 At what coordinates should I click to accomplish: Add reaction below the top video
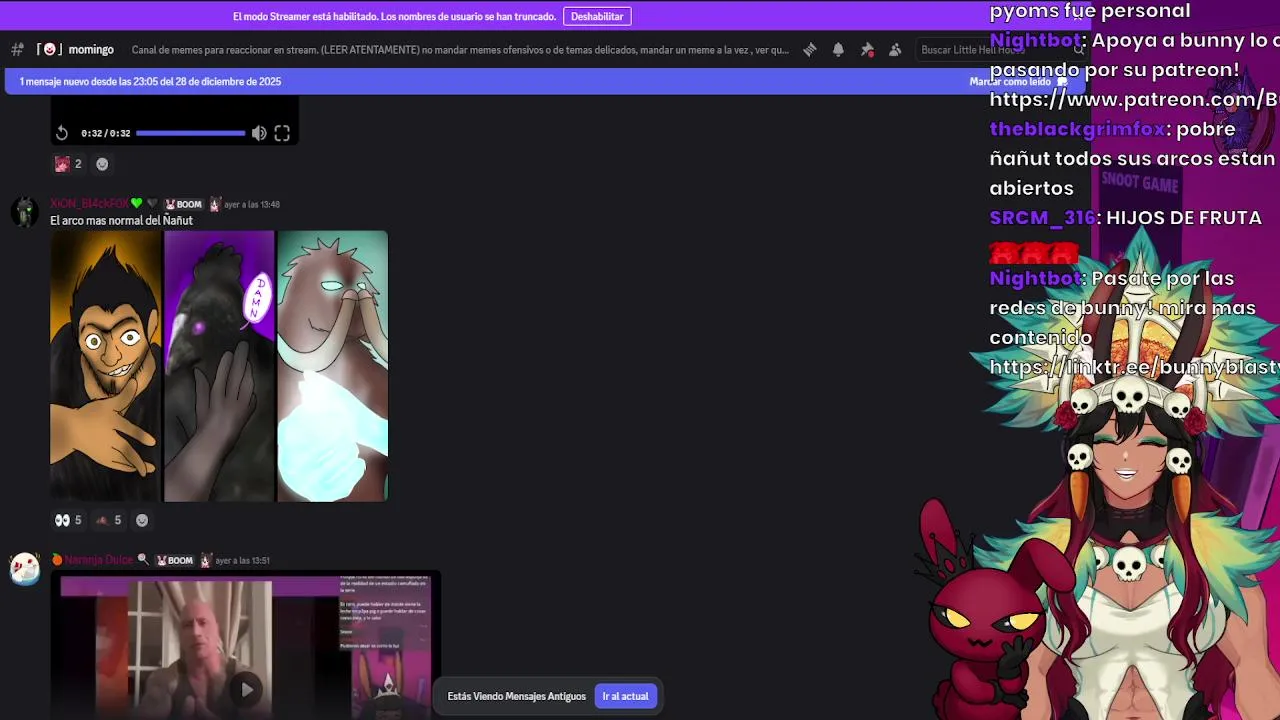(x=102, y=164)
